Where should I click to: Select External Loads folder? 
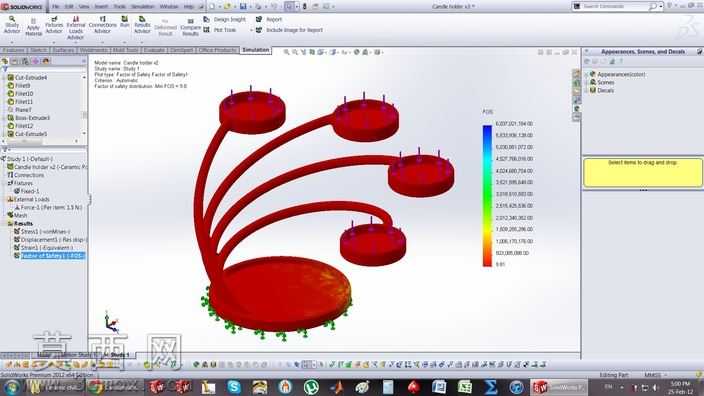(x=28, y=199)
